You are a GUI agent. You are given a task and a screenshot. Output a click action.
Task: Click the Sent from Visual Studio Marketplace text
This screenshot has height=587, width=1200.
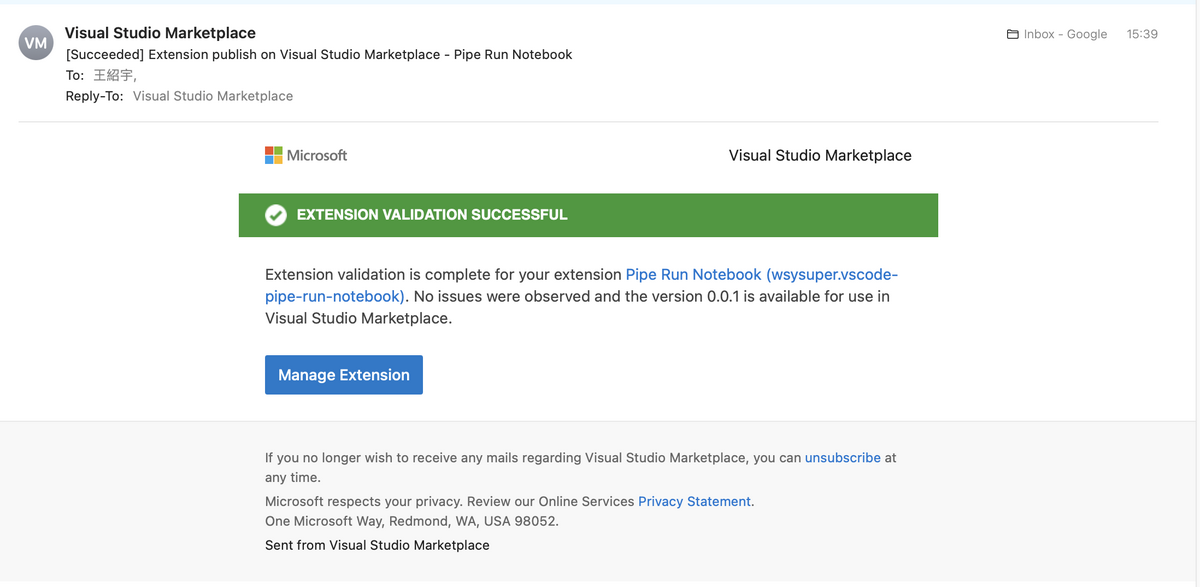pyautogui.click(x=377, y=545)
